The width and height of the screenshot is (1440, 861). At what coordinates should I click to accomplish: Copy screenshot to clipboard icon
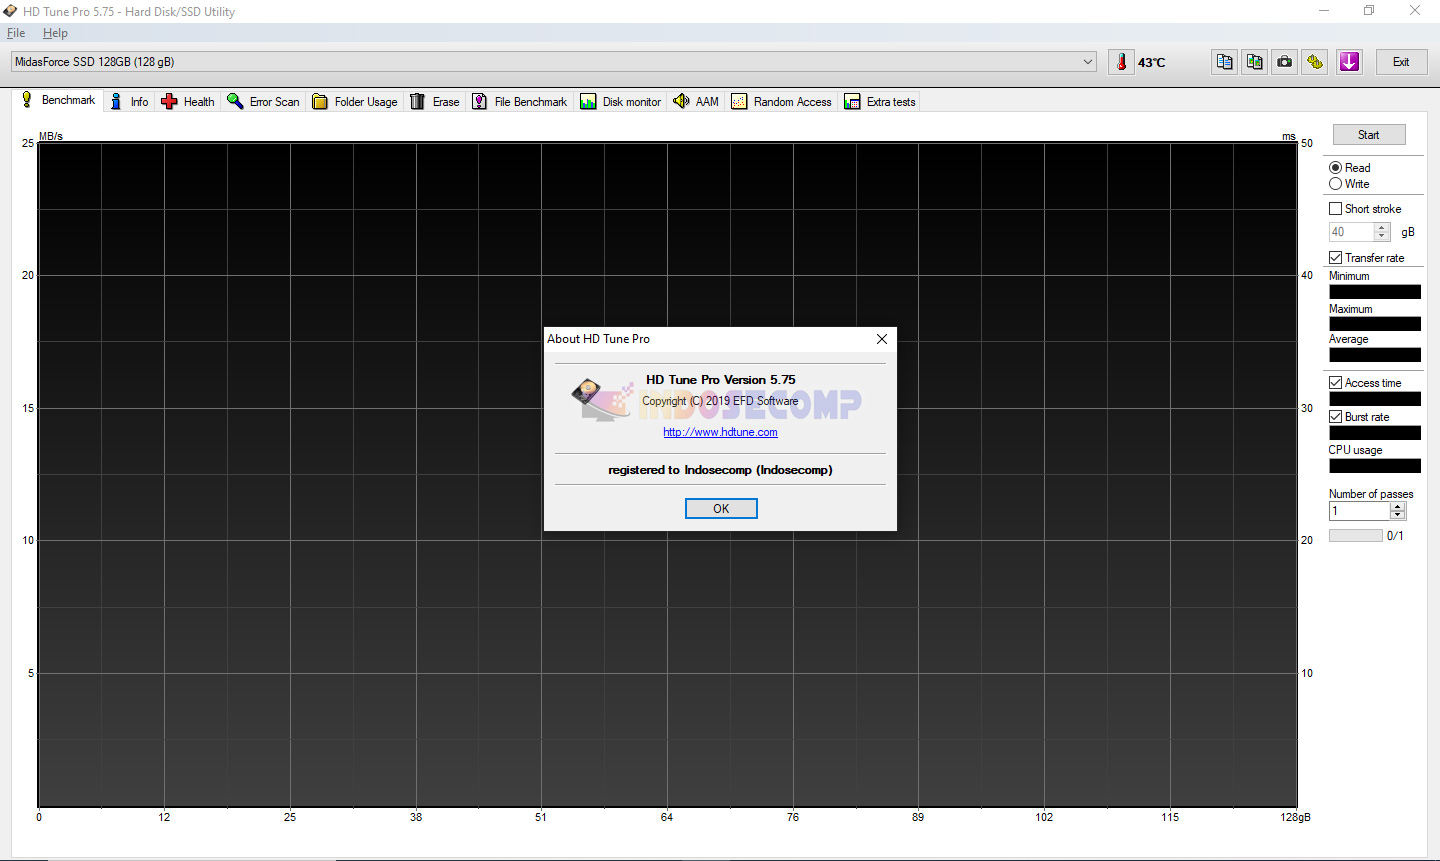pyautogui.click(x=1254, y=62)
